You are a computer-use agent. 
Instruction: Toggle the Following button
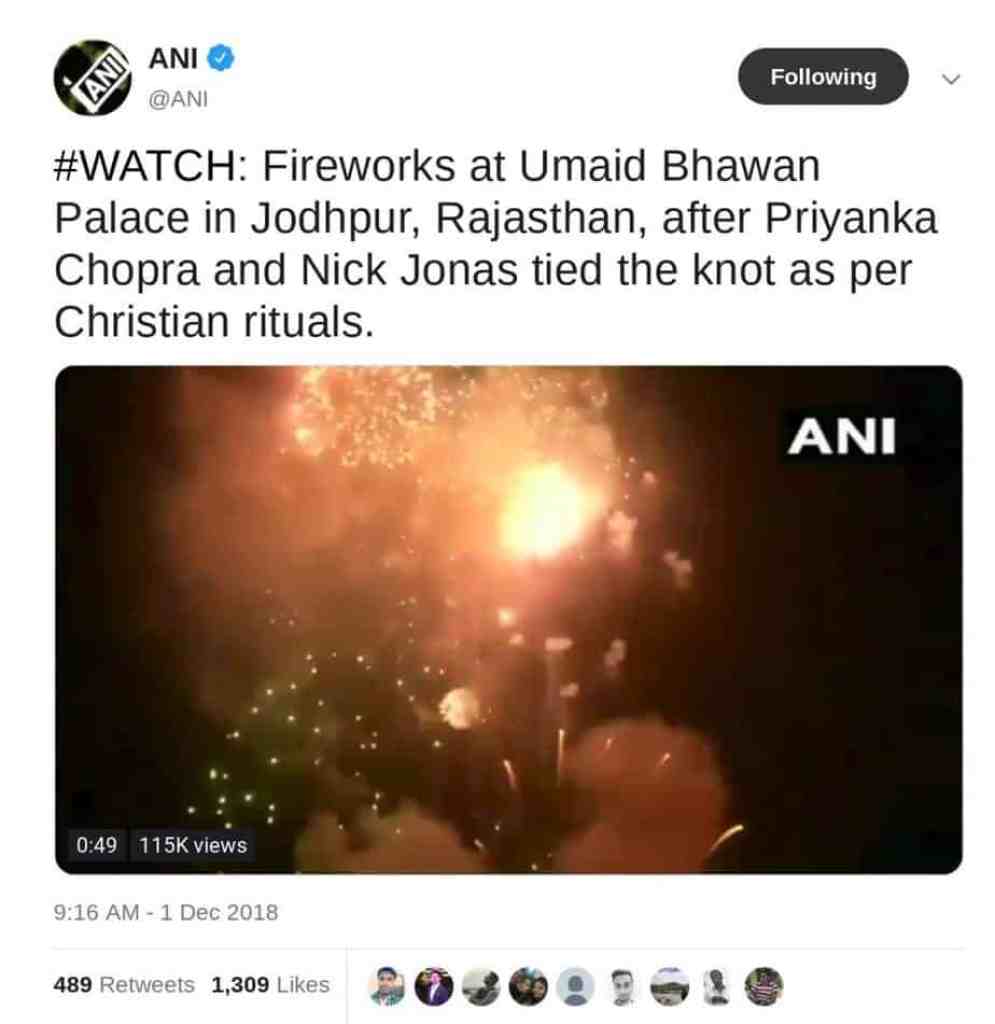coord(823,76)
